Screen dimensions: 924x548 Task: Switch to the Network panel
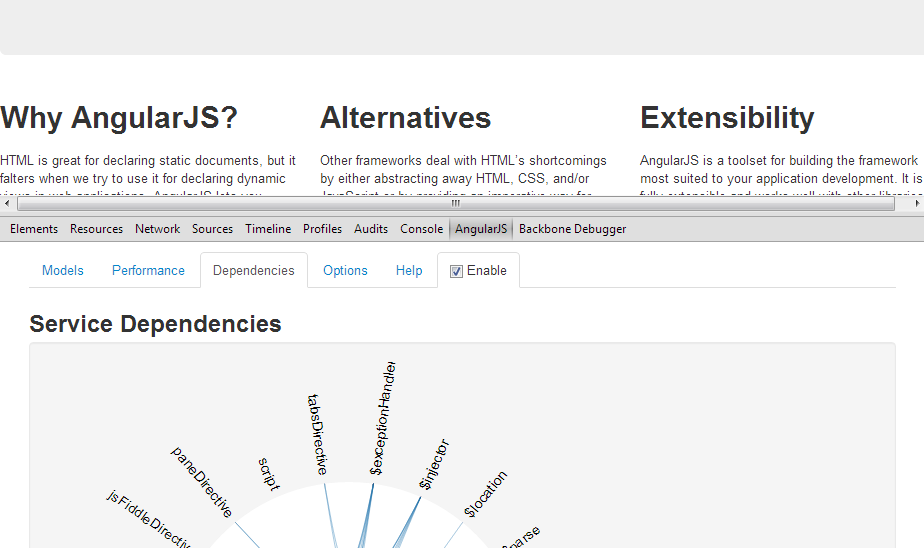(x=157, y=229)
